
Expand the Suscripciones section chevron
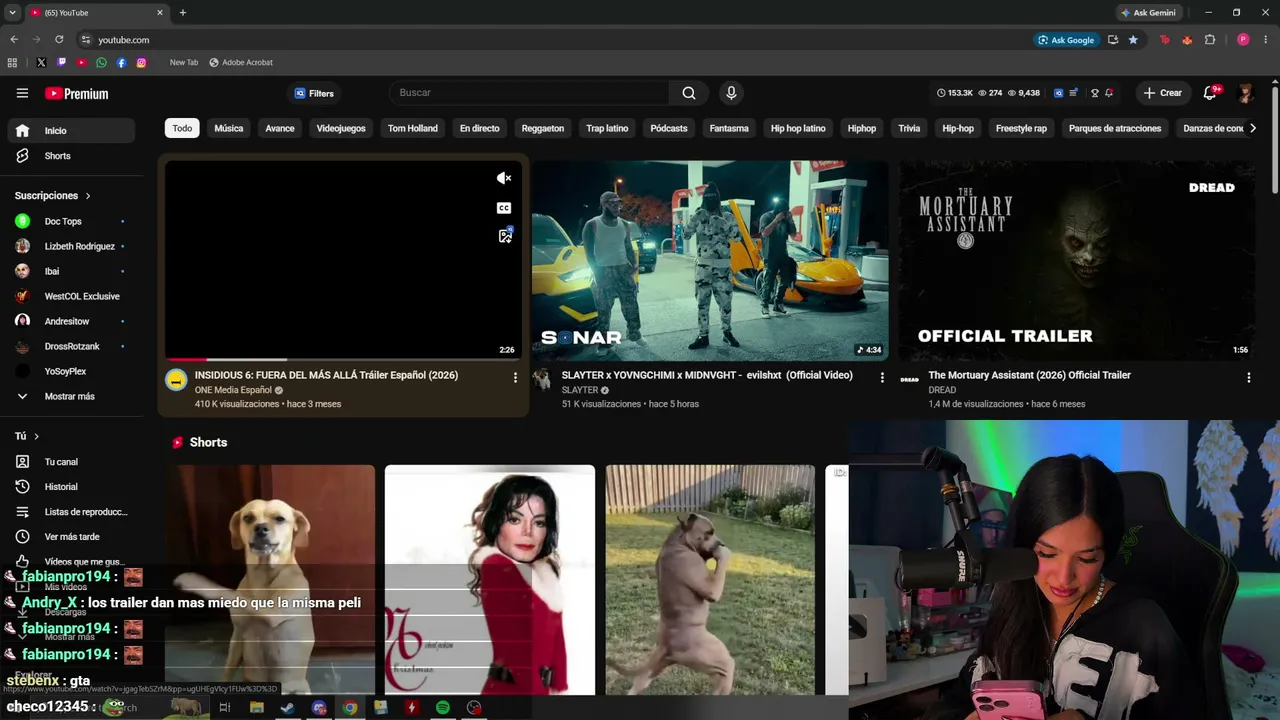[x=88, y=196]
